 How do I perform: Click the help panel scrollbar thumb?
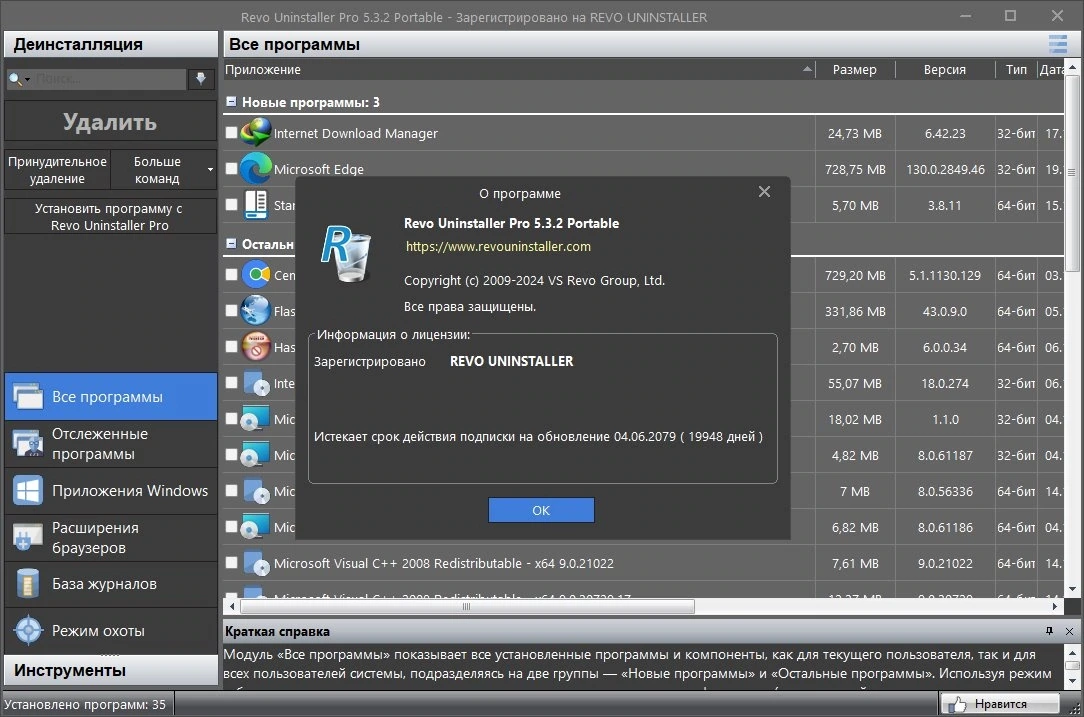(x=1072, y=665)
